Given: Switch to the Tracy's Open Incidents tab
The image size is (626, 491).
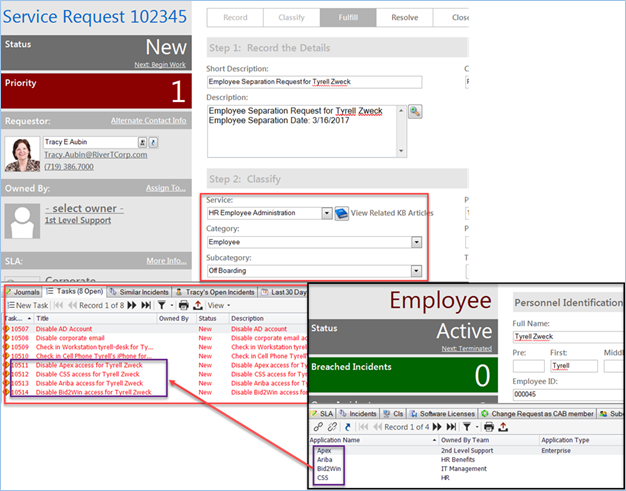Looking at the screenshot, I should (x=215, y=292).
